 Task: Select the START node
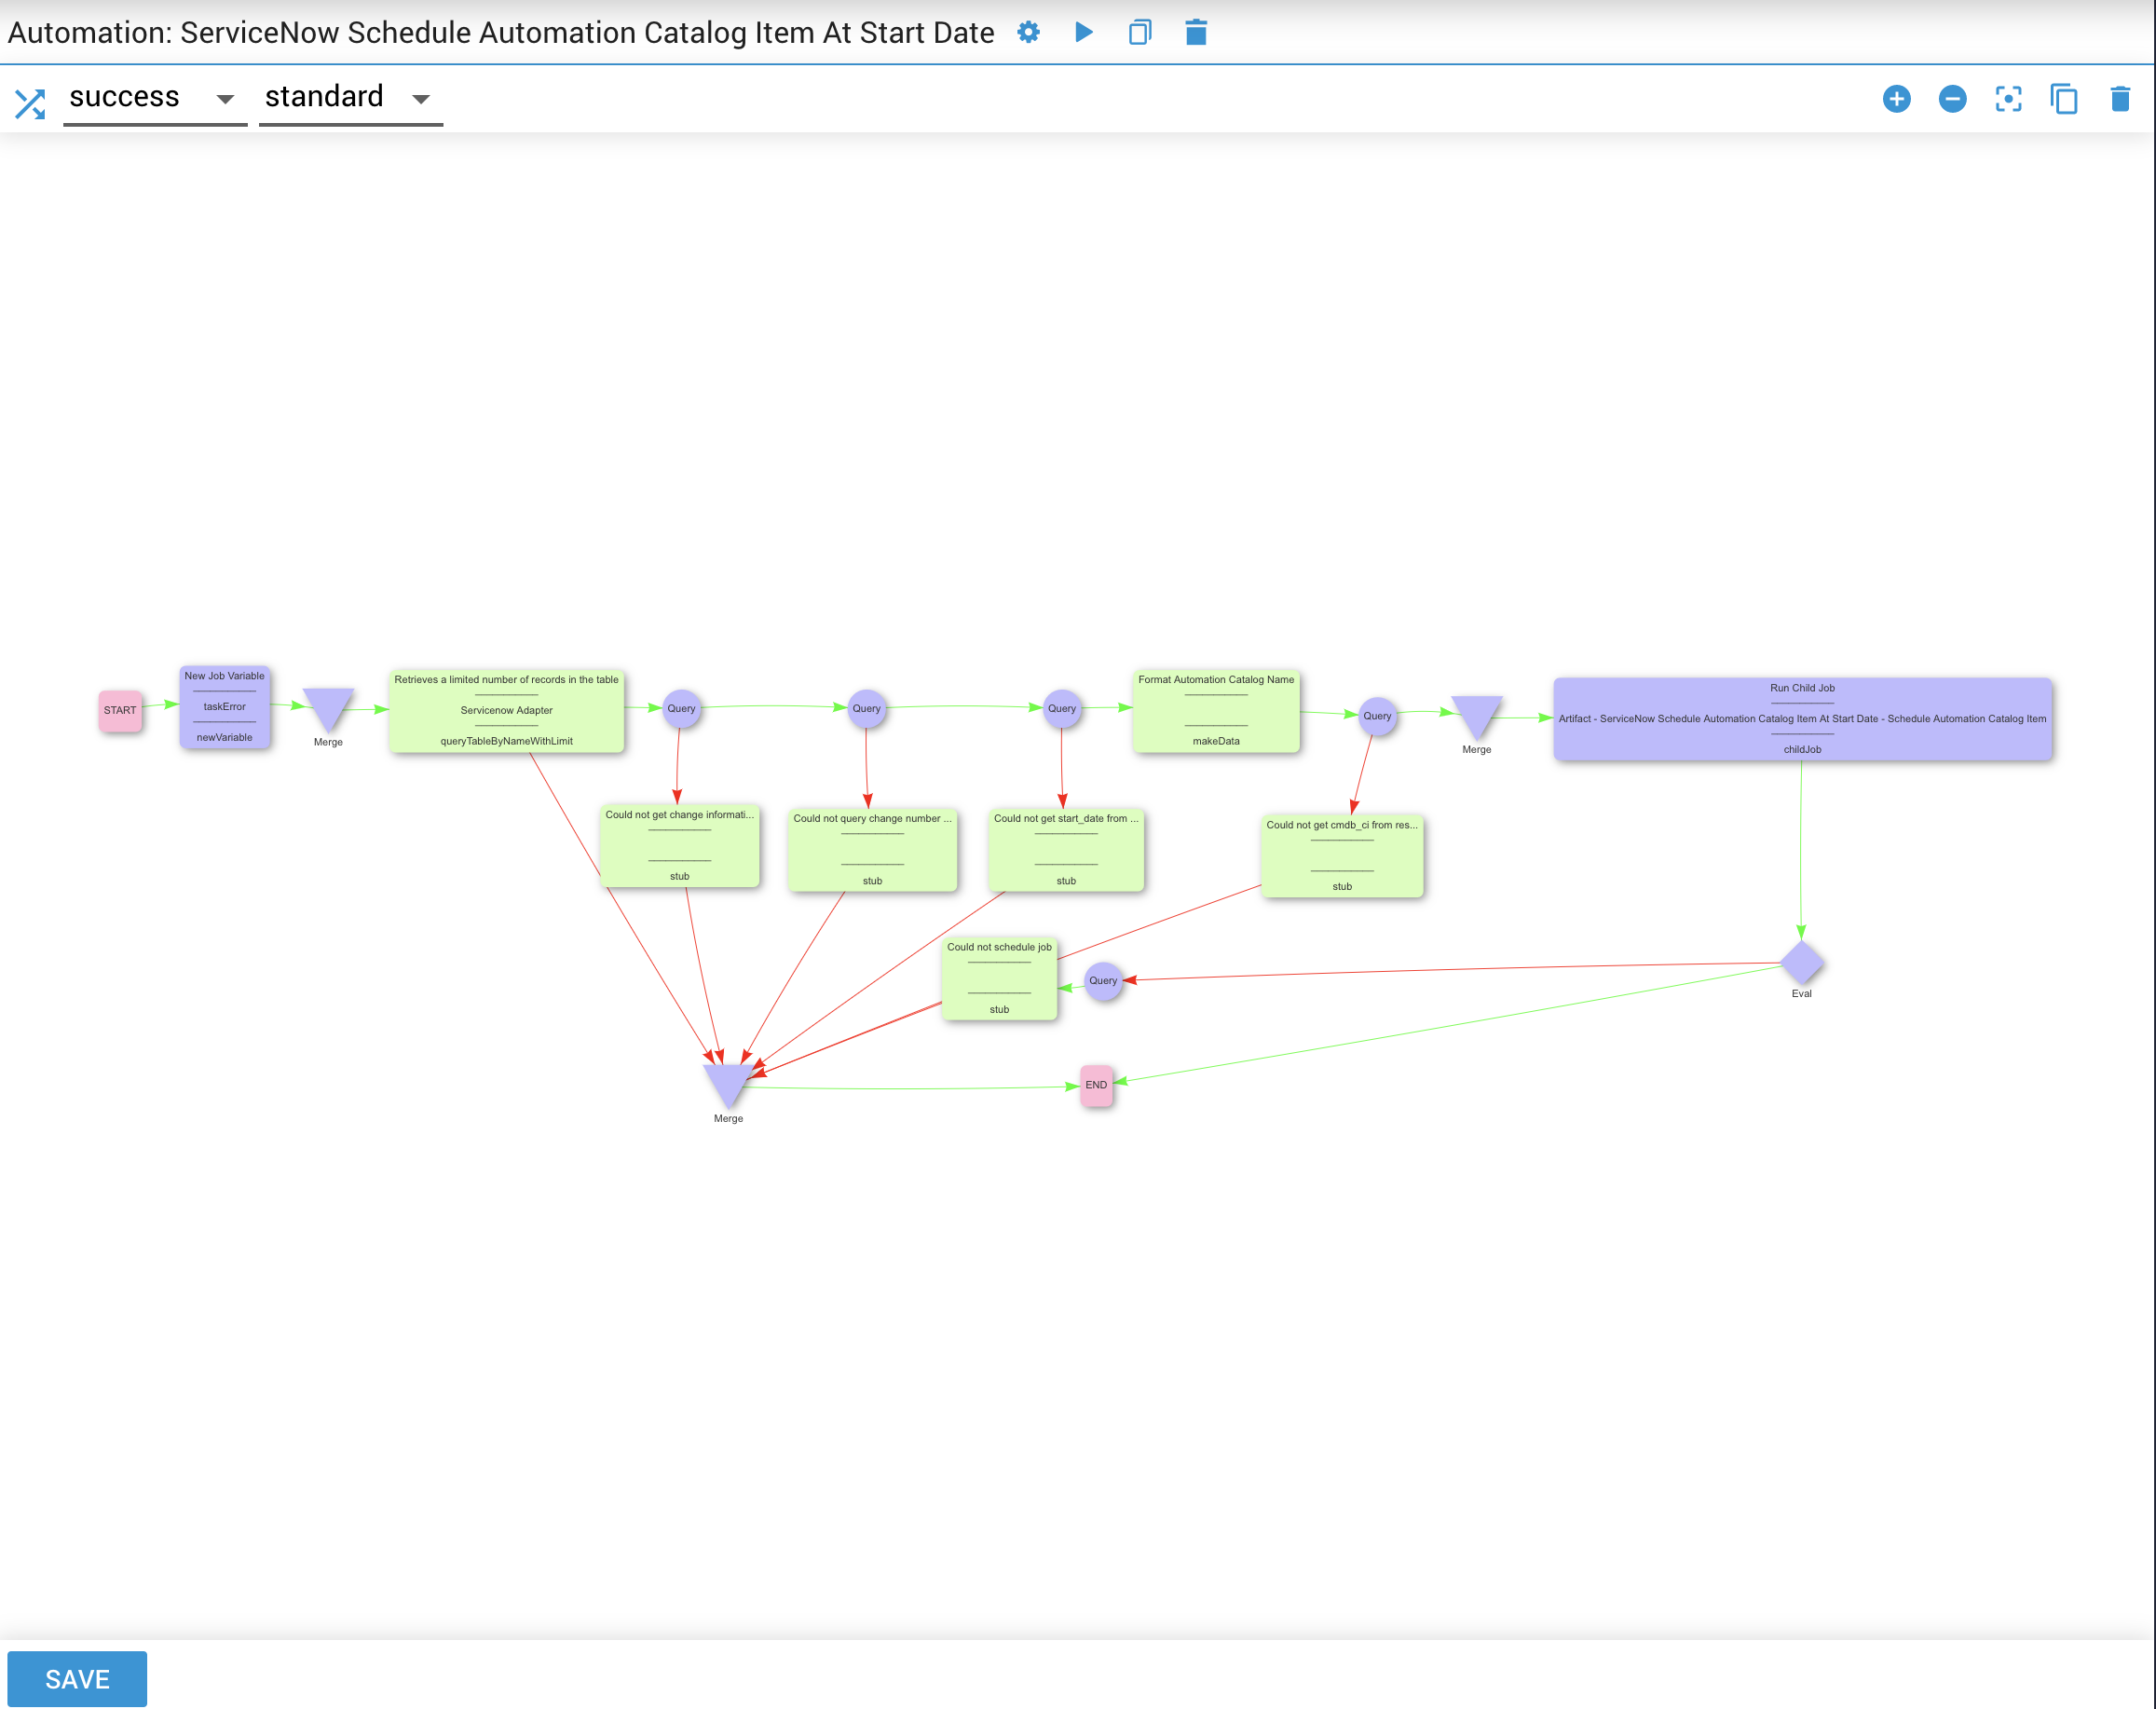coord(120,710)
